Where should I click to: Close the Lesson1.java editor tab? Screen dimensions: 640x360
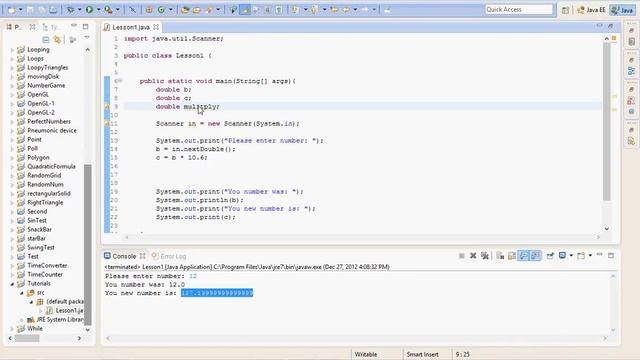(156, 27)
